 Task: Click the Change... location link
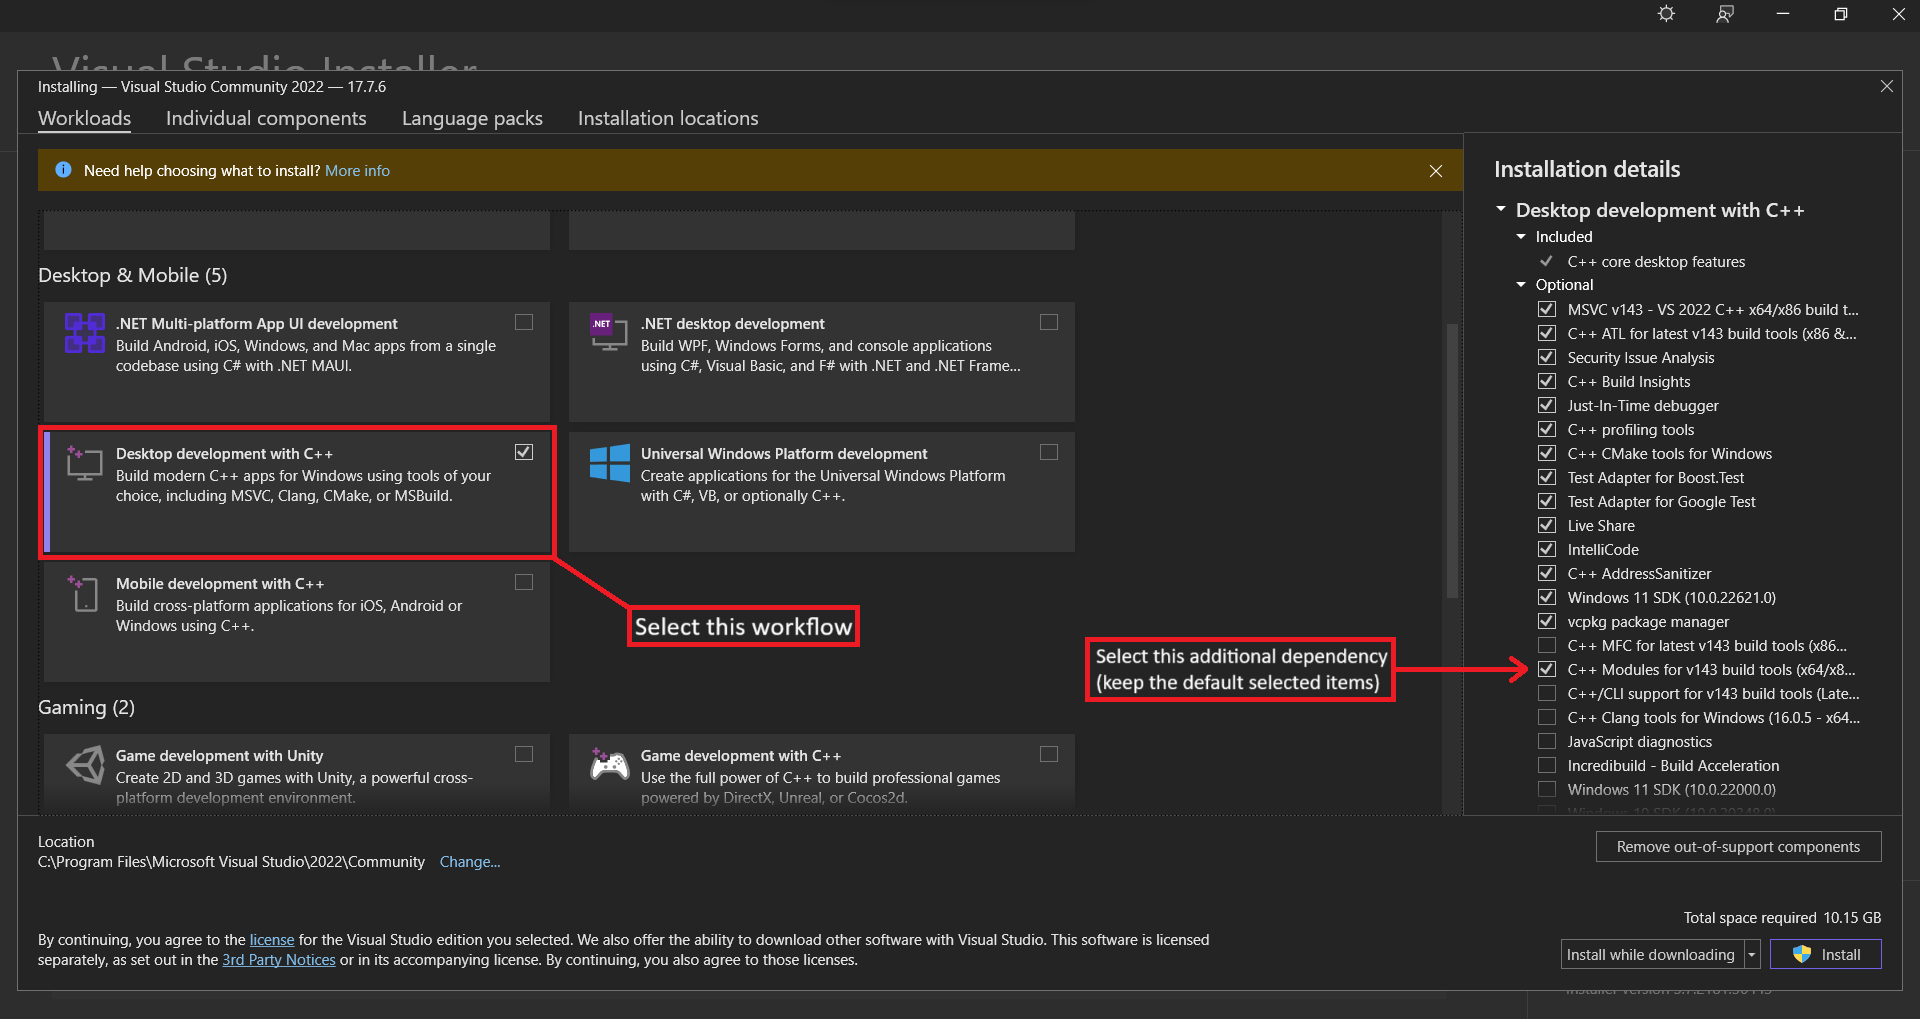(x=470, y=862)
